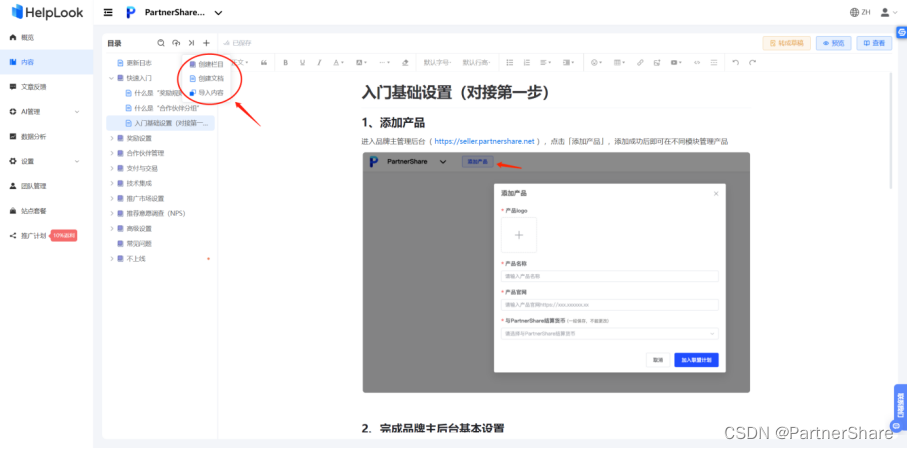Viewport: 908px width, 449px height.
Task: Choose 创建栏目 from the add menu
Action: [207, 64]
